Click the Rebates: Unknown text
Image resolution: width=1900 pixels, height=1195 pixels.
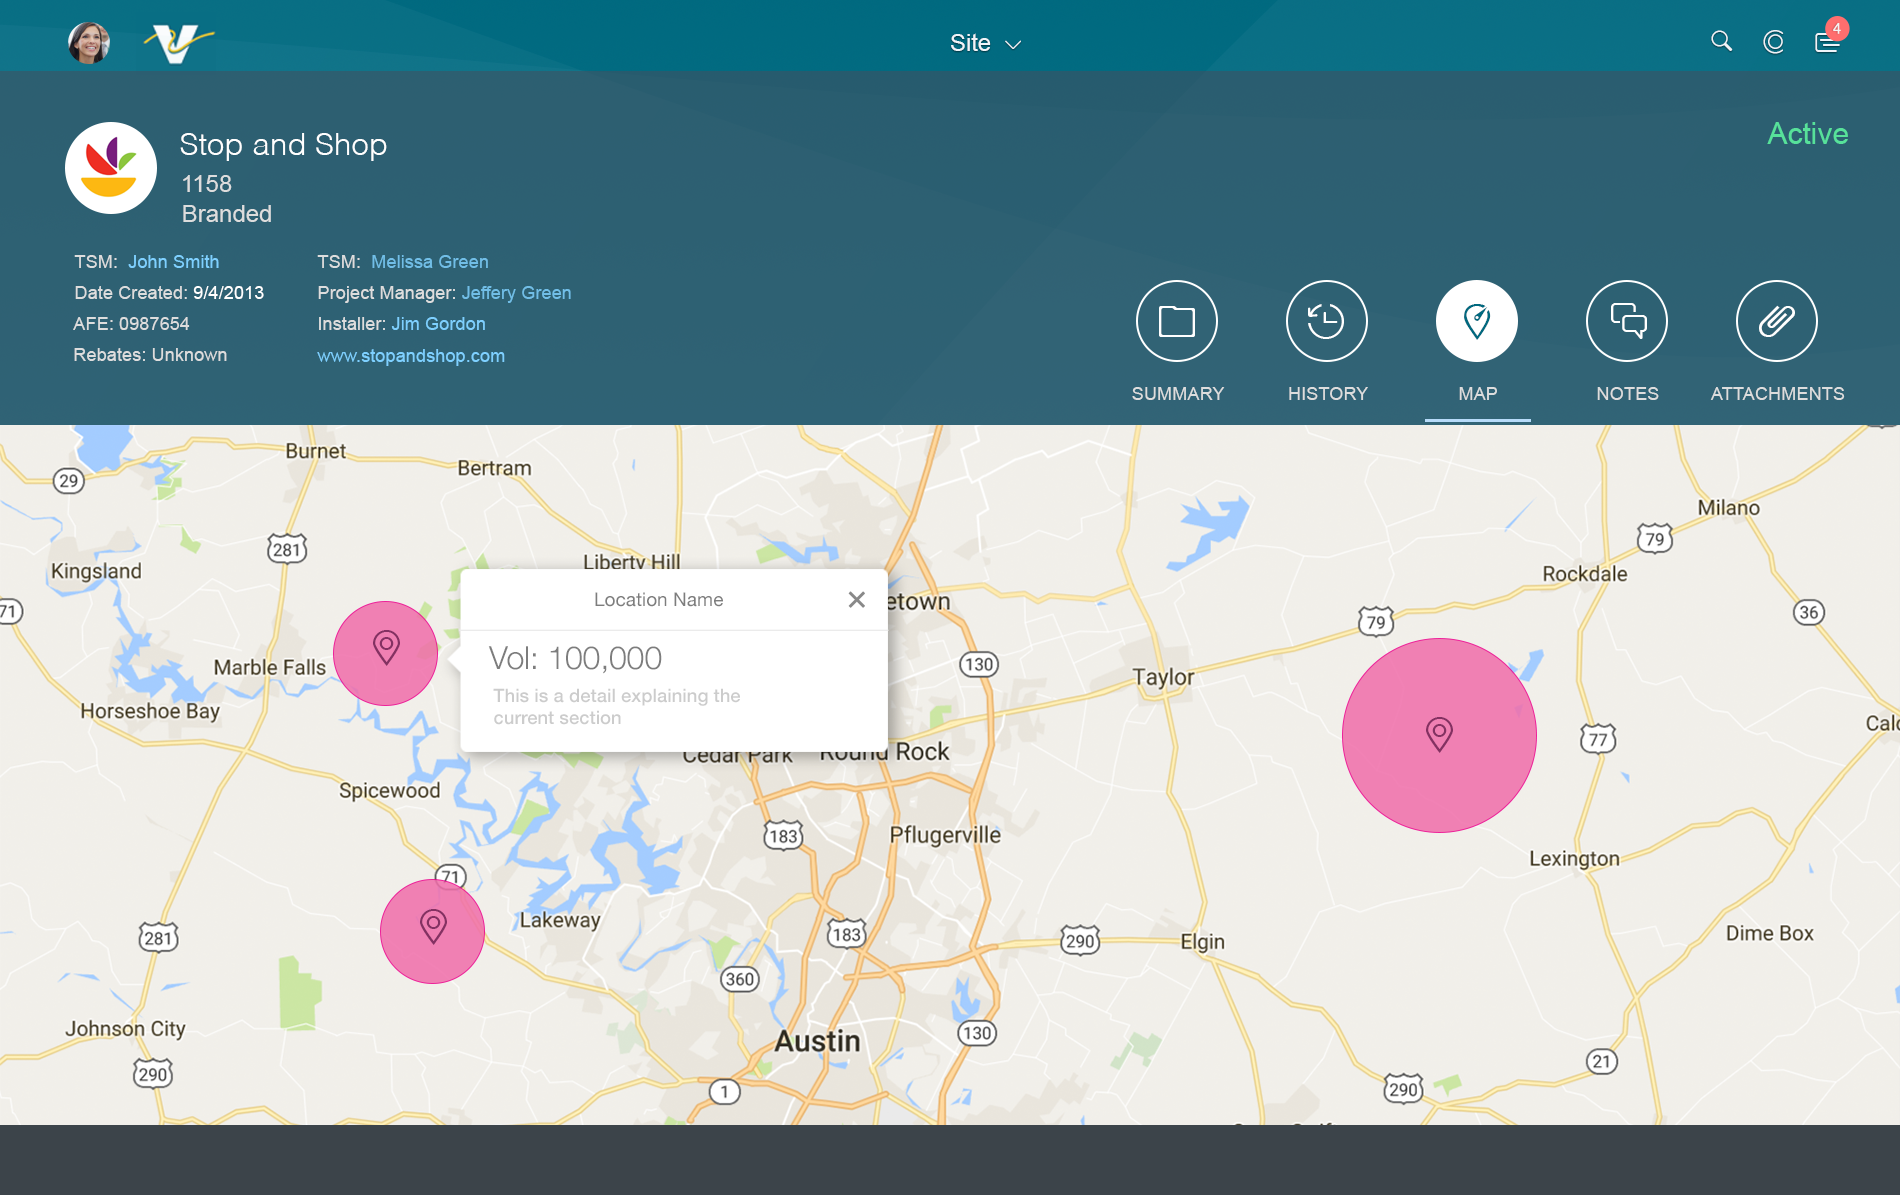pos(150,355)
